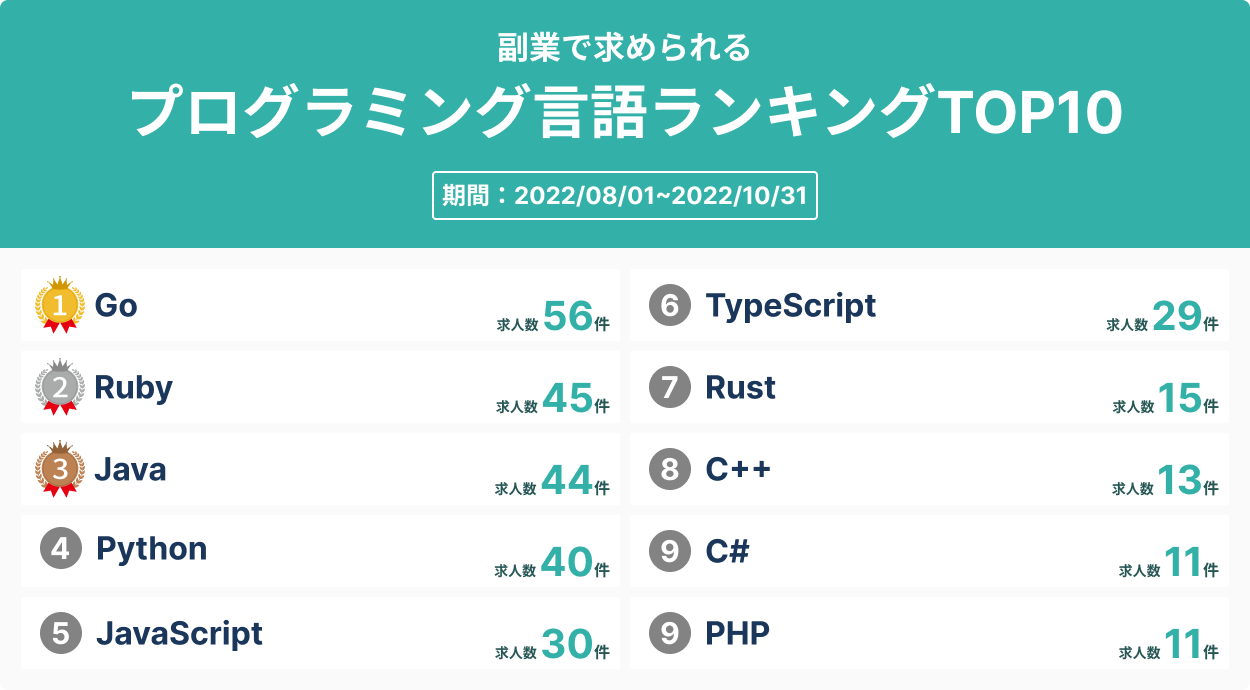Screen dimensions: 1250x690
Task: Open the Ruby language entry
Action: pyautogui.click(x=133, y=387)
